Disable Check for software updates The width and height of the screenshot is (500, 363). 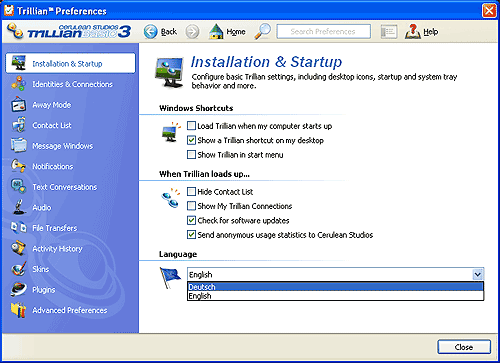point(191,220)
